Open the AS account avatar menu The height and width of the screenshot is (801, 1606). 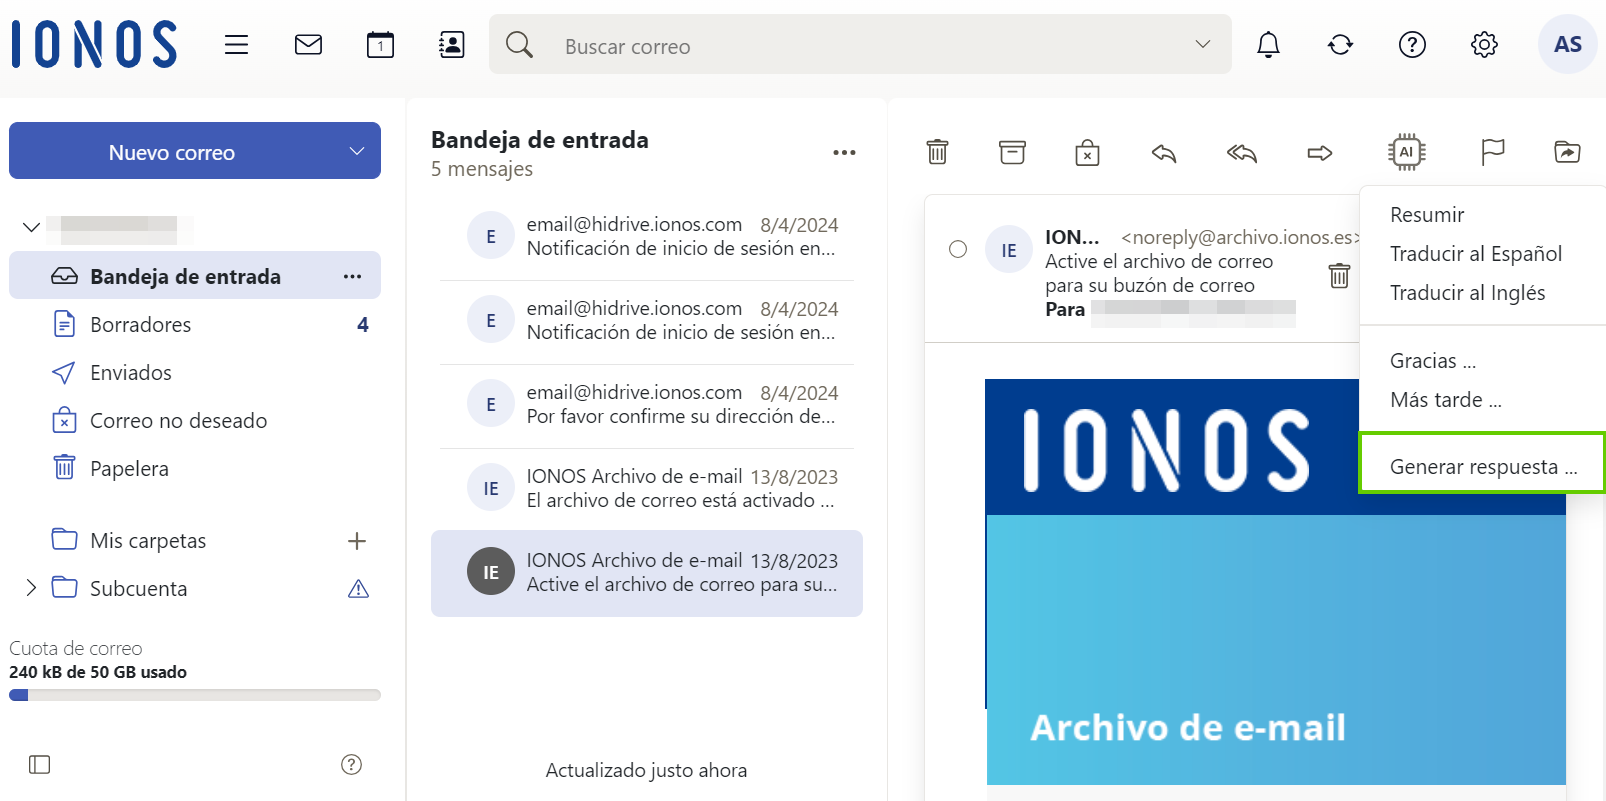[x=1567, y=44]
